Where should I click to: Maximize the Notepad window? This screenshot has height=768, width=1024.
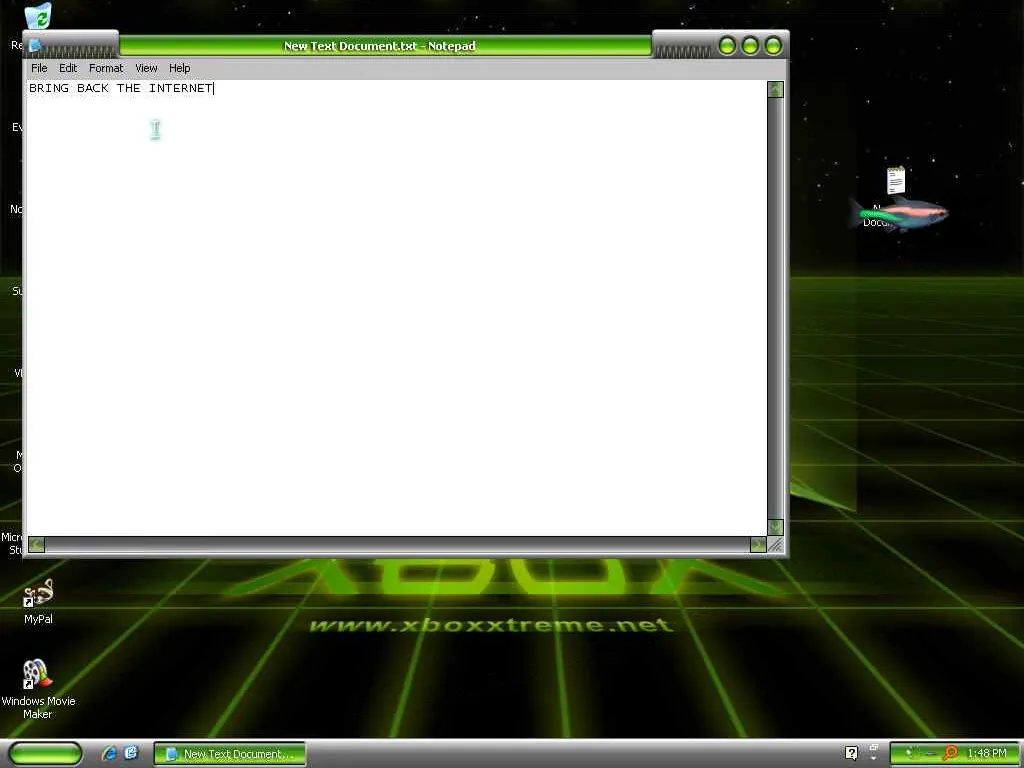click(750, 46)
